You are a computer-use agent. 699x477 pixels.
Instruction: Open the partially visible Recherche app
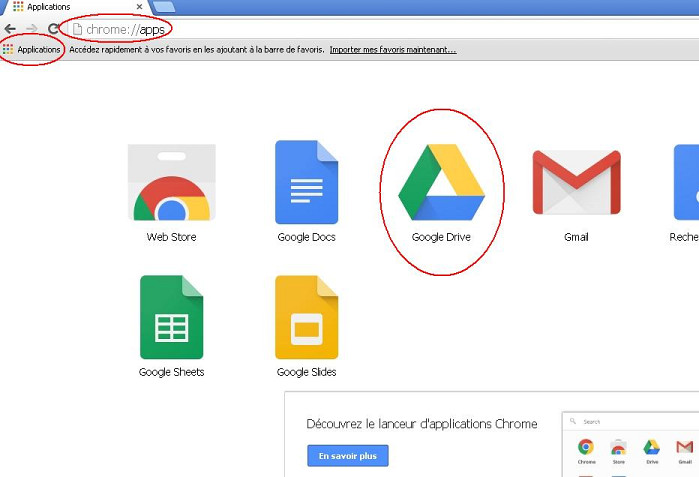tap(687, 182)
